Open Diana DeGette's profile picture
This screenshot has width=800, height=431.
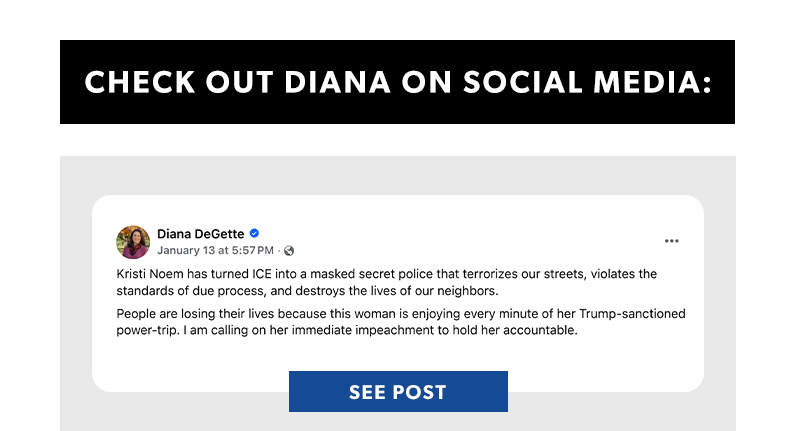pos(133,242)
